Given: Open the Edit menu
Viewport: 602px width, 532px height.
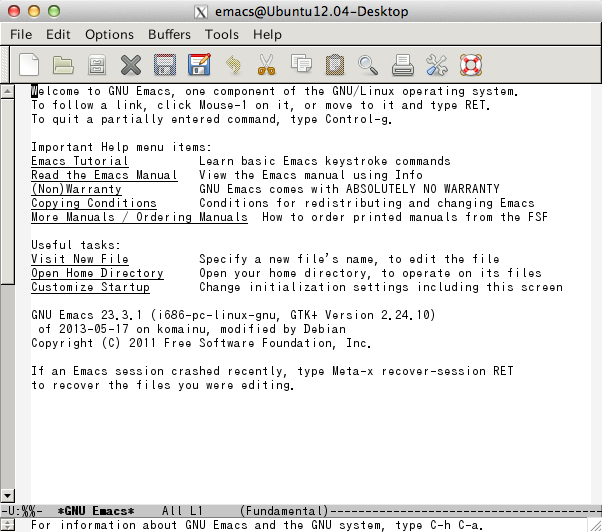Looking at the screenshot, I should pyautogui.click(x=58, y=35).
